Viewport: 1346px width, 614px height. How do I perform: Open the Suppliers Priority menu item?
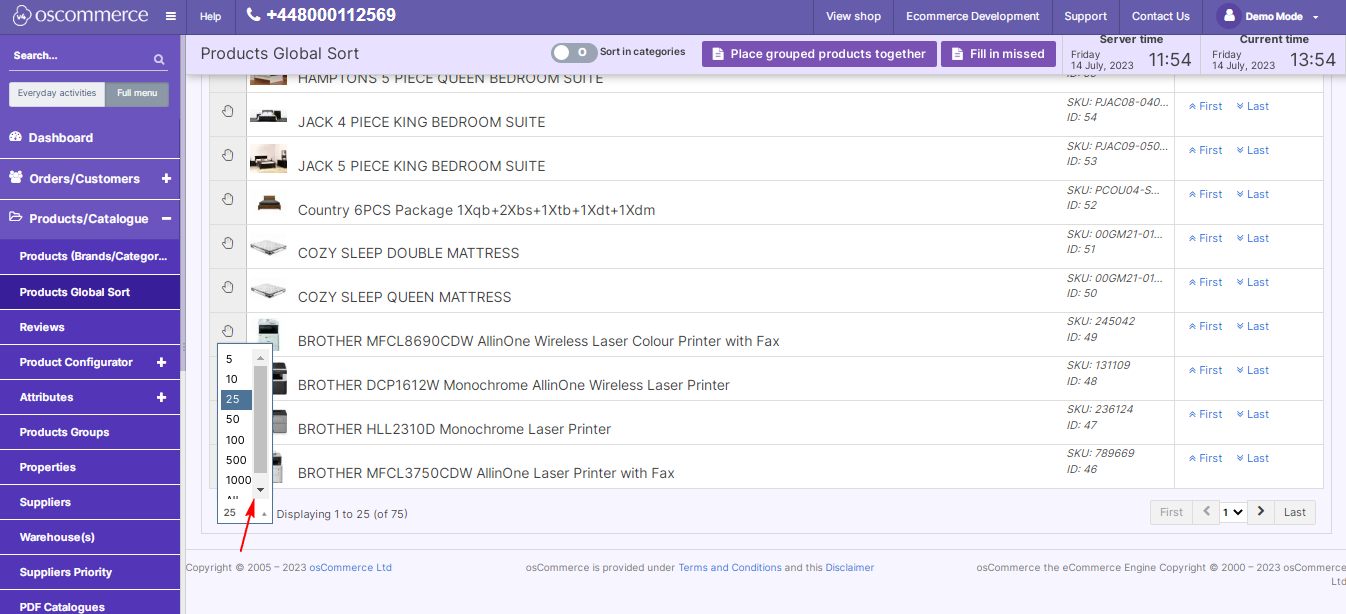(x=90, y=572)
